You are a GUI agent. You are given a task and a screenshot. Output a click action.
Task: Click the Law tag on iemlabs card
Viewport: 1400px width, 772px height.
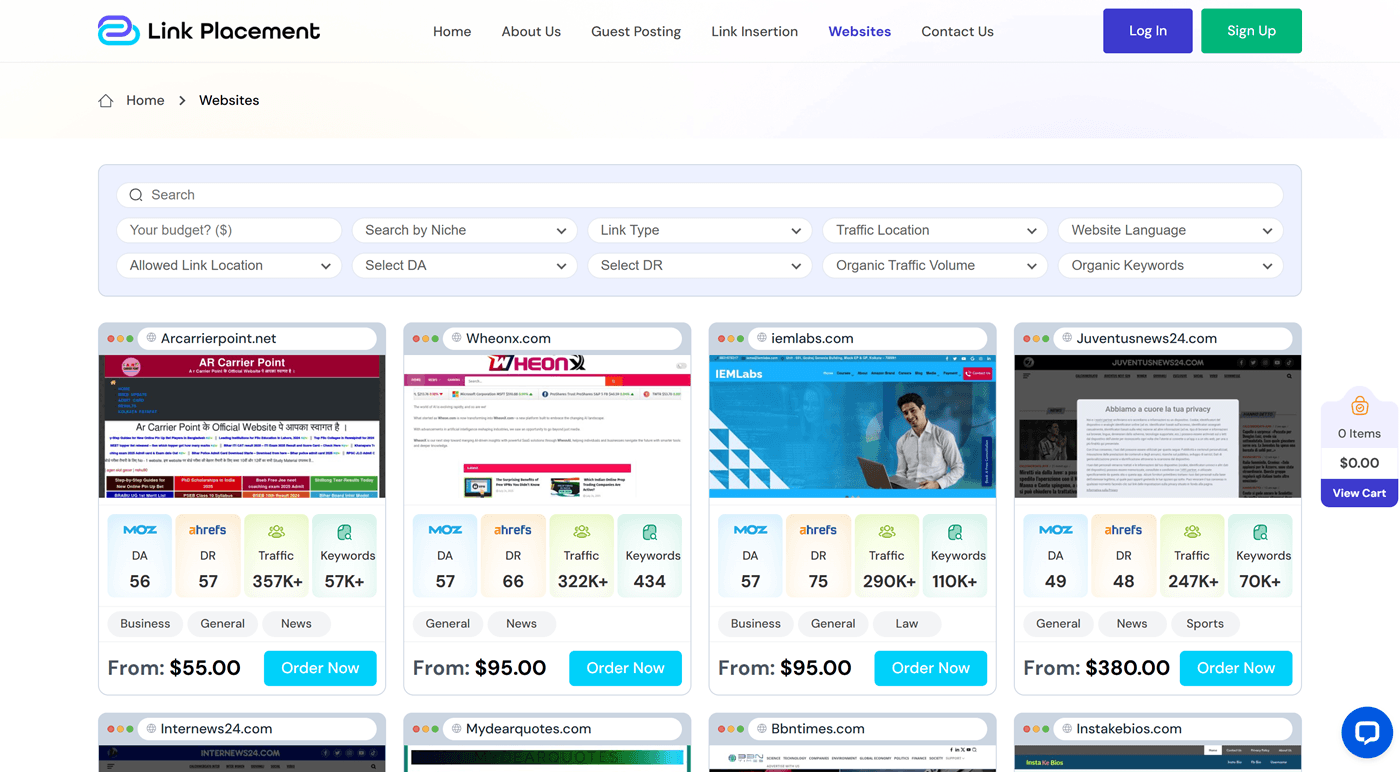906,624
